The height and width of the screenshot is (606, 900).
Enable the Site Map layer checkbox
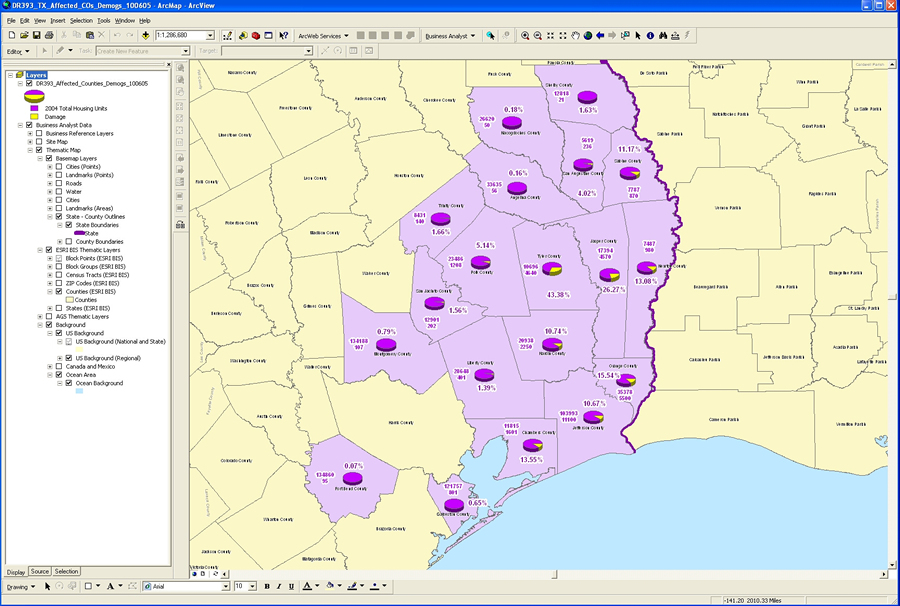click(x=39, y=141)
